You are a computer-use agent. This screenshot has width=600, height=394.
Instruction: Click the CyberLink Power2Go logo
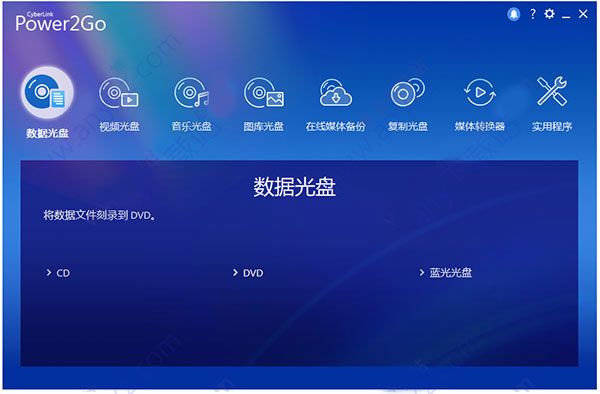60,22
